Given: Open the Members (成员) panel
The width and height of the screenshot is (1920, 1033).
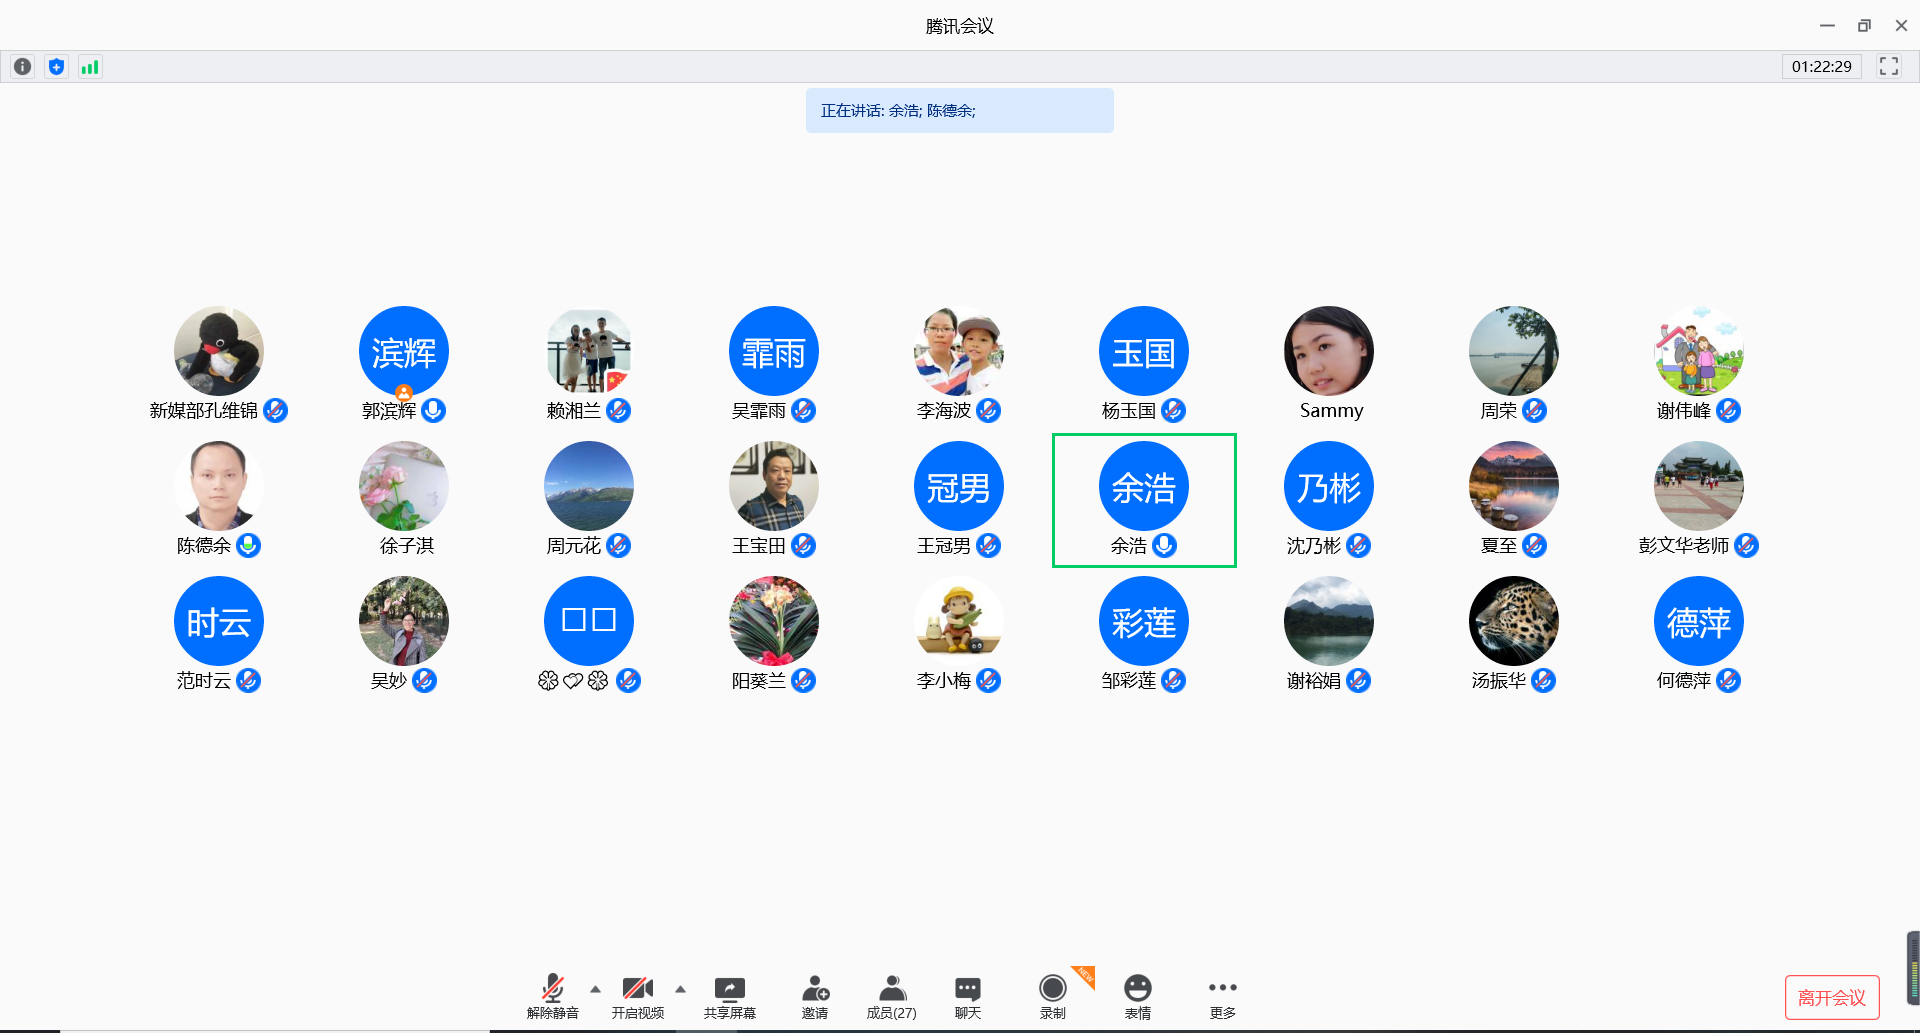Looking at the screenshot, I should click(x=891, y=997).
